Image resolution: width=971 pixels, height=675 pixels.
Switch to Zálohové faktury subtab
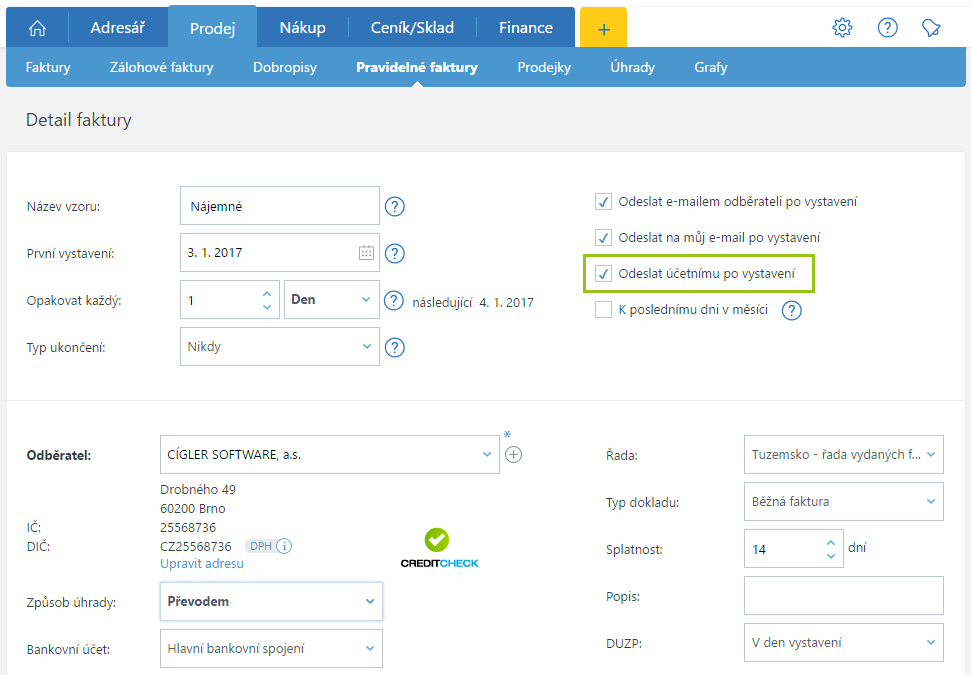pyautogui.click(x=162, y=67)
